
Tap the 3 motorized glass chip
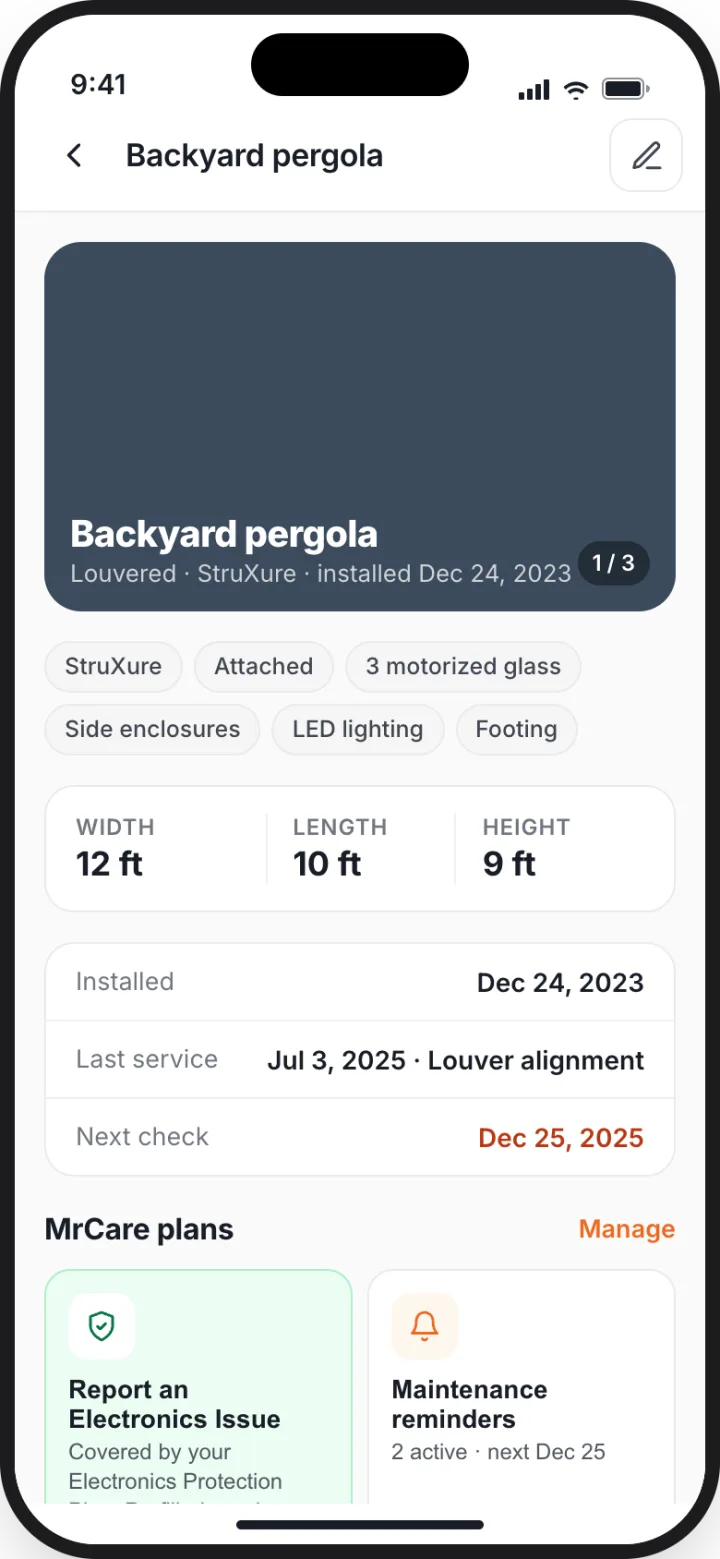tap(463, 667)
